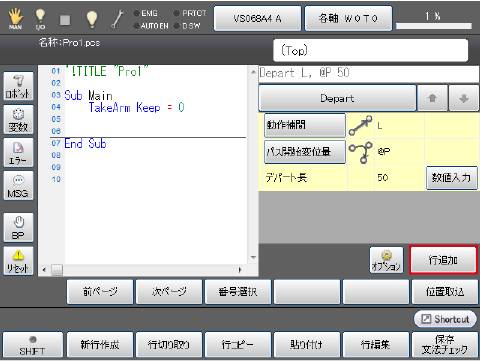Toggle the BP breakpoint button
Viewport: 480px width, 361px height.
tap(19, 227)
